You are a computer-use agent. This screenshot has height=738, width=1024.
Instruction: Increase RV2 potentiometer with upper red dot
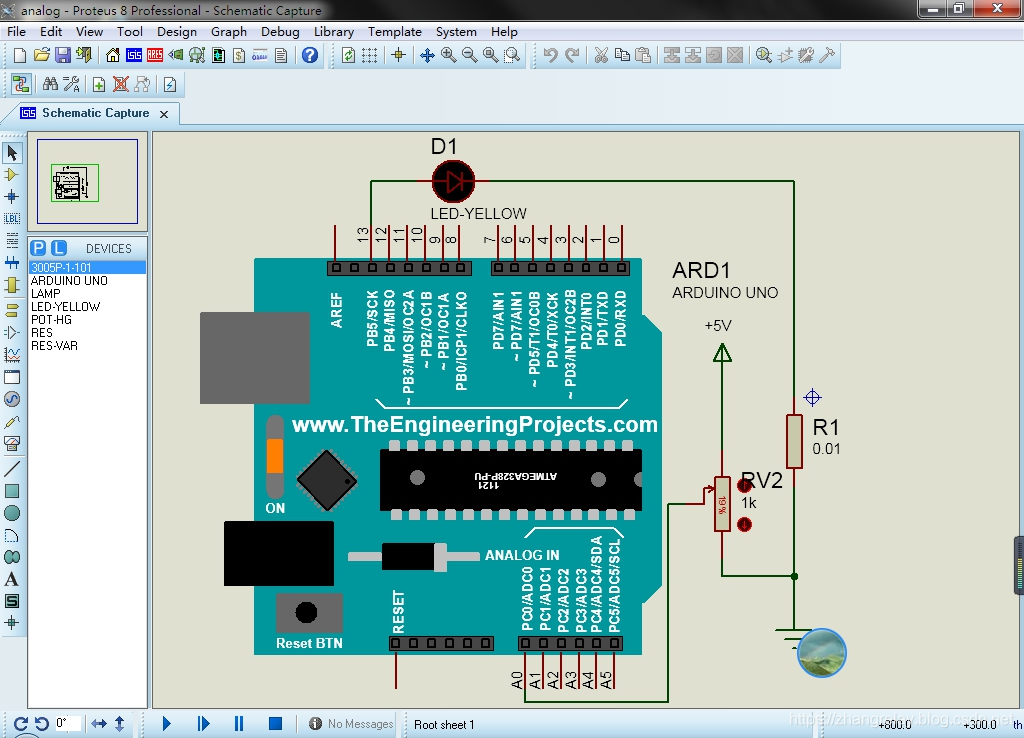[x=744, y=485]
